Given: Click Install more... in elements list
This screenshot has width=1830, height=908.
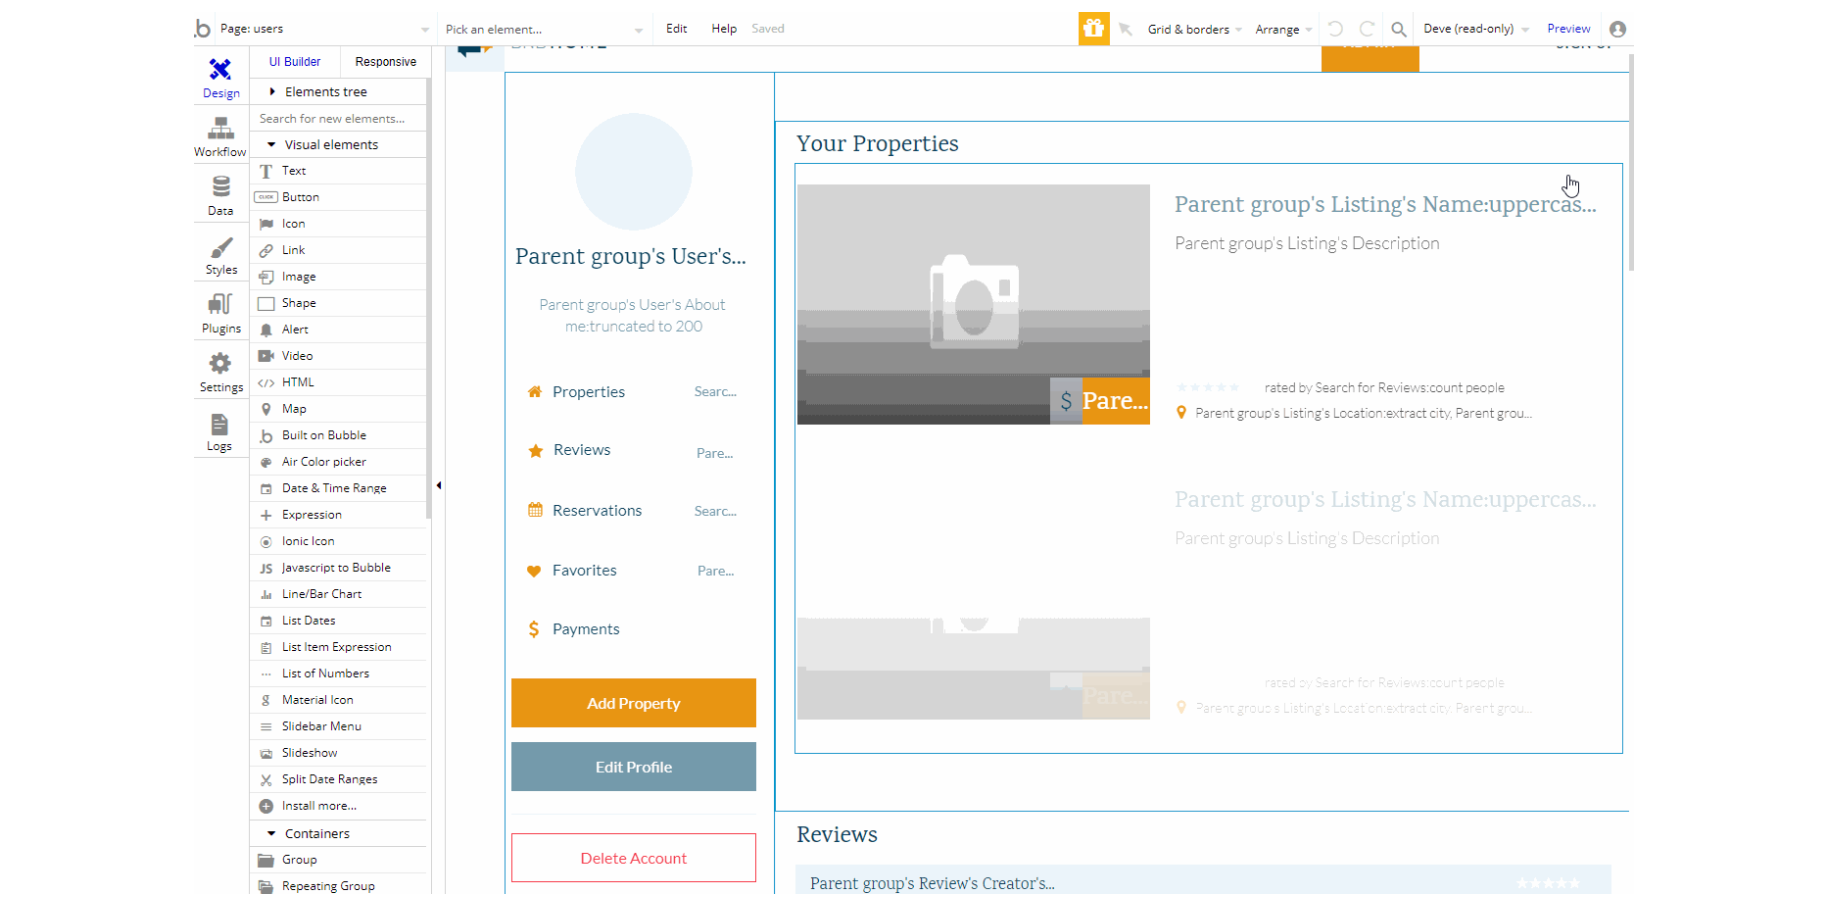Looking at the screenshot, I should click(338, 806).
